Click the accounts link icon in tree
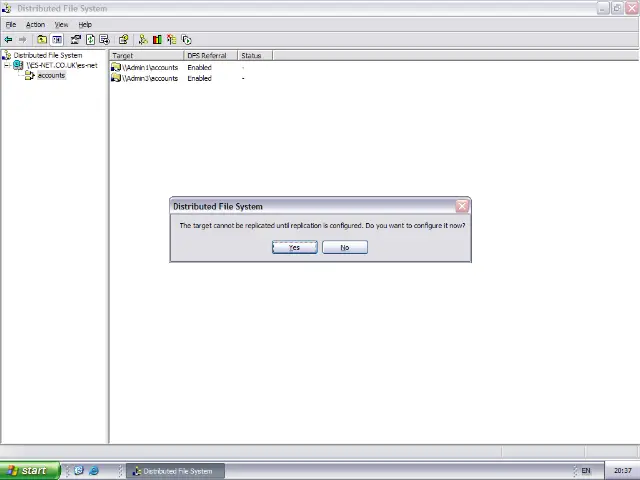This screenshot has height=480, width=640. 29,75
